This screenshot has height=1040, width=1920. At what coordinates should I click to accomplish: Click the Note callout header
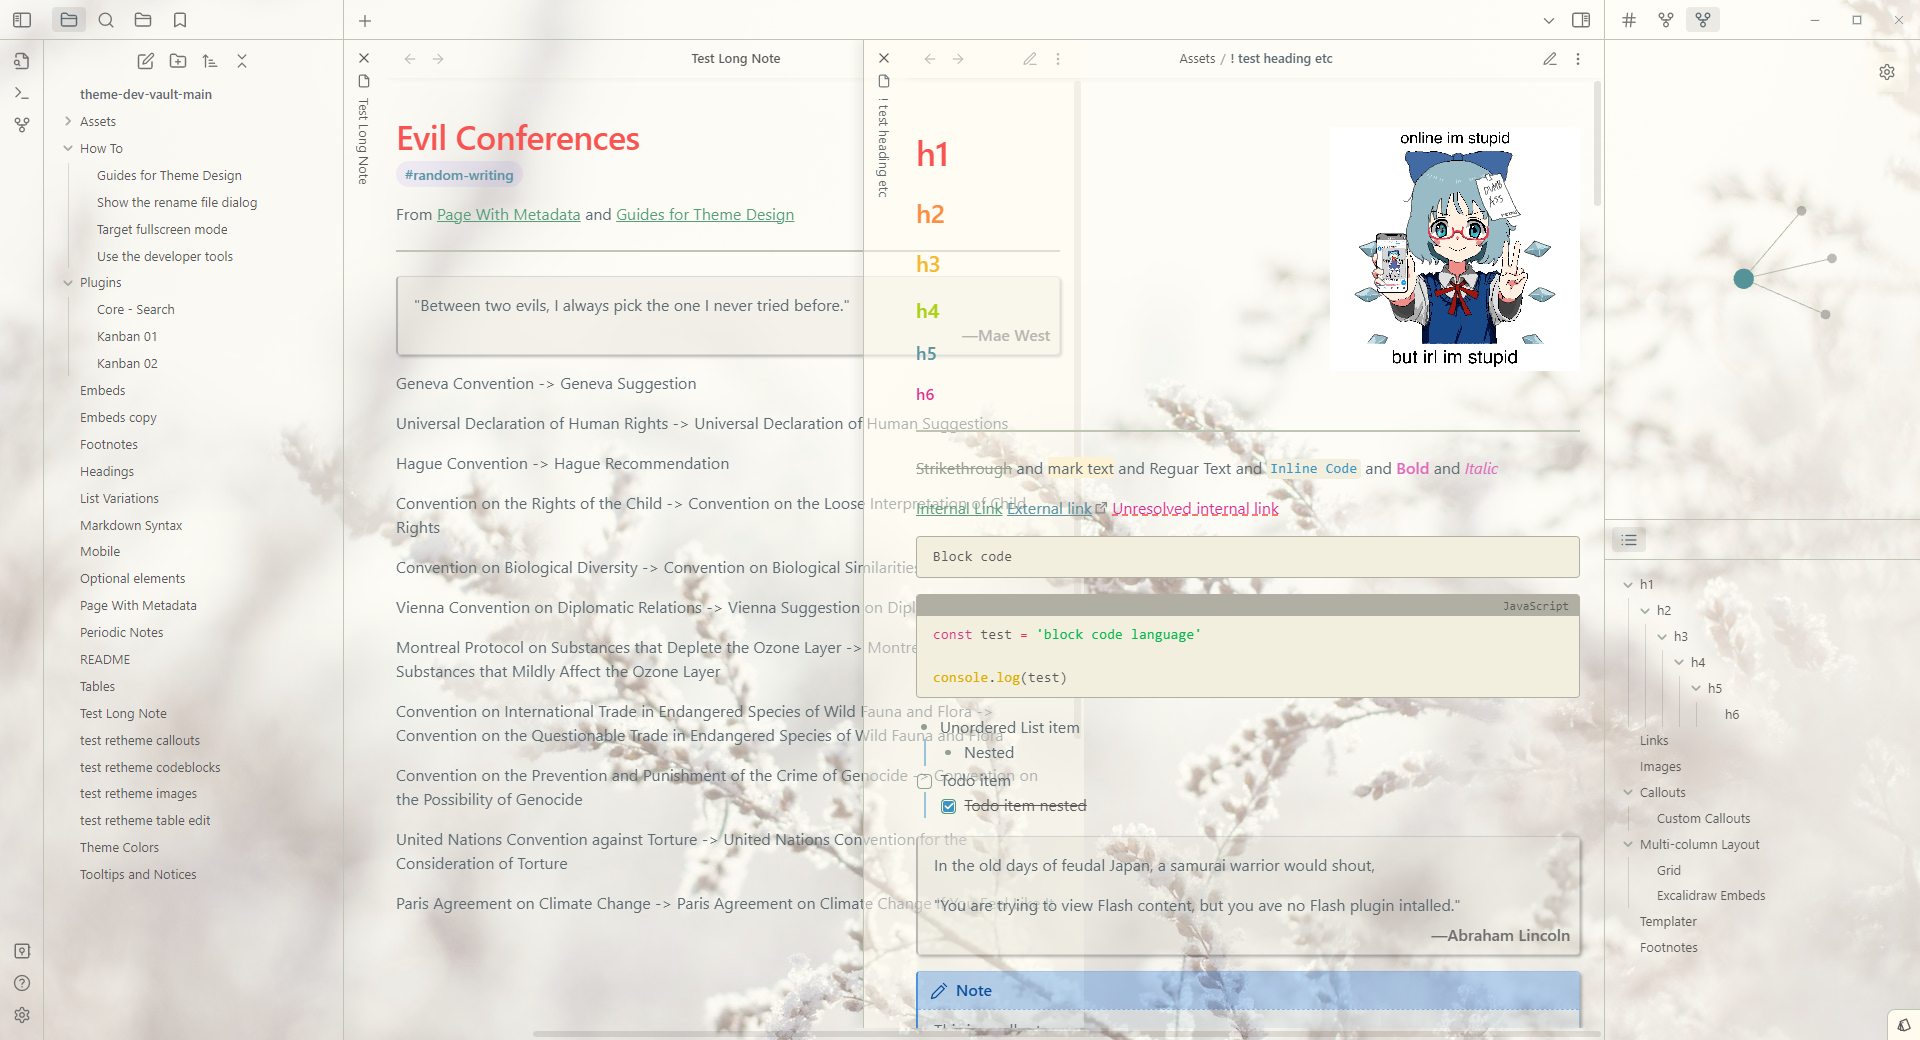(x=1248, y=991)
